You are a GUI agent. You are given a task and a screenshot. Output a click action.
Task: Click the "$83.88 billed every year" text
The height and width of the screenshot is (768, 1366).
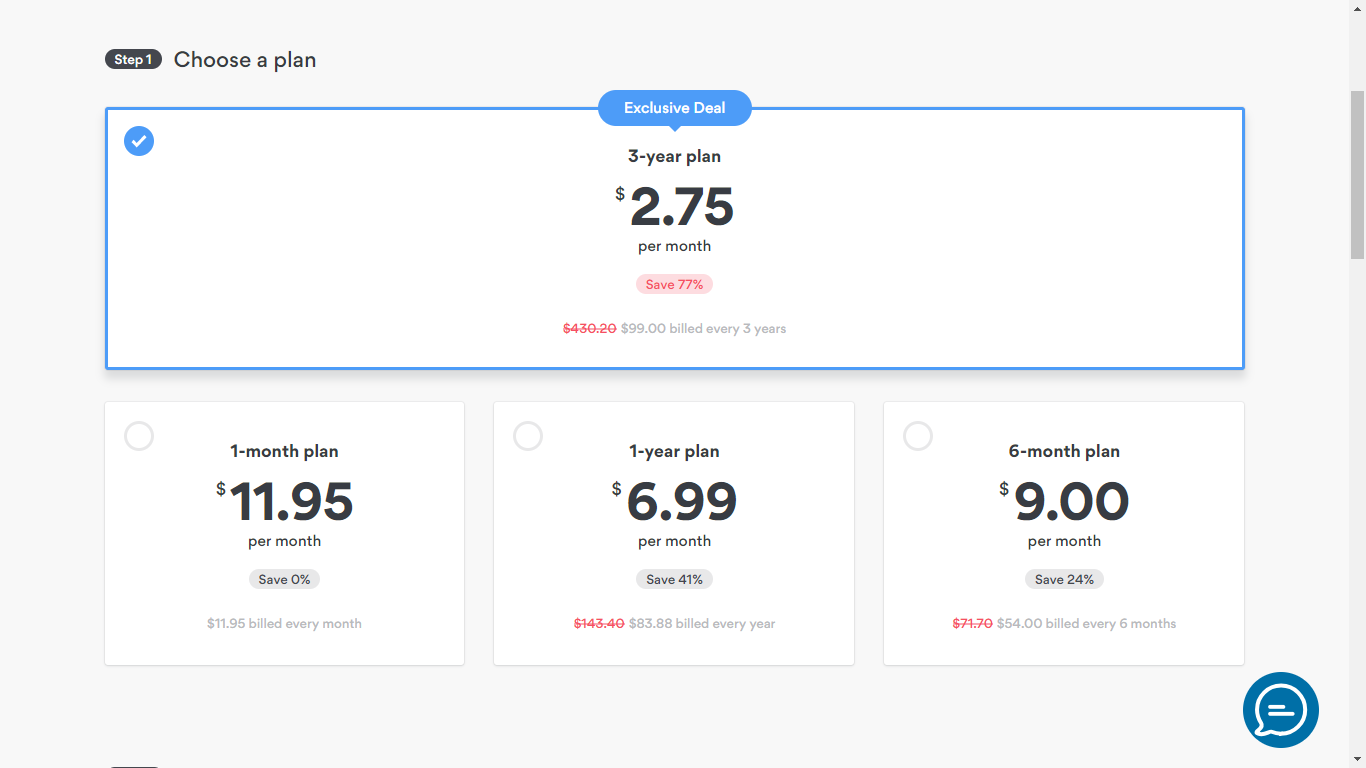pyautogui.click(x=702, y=624)
